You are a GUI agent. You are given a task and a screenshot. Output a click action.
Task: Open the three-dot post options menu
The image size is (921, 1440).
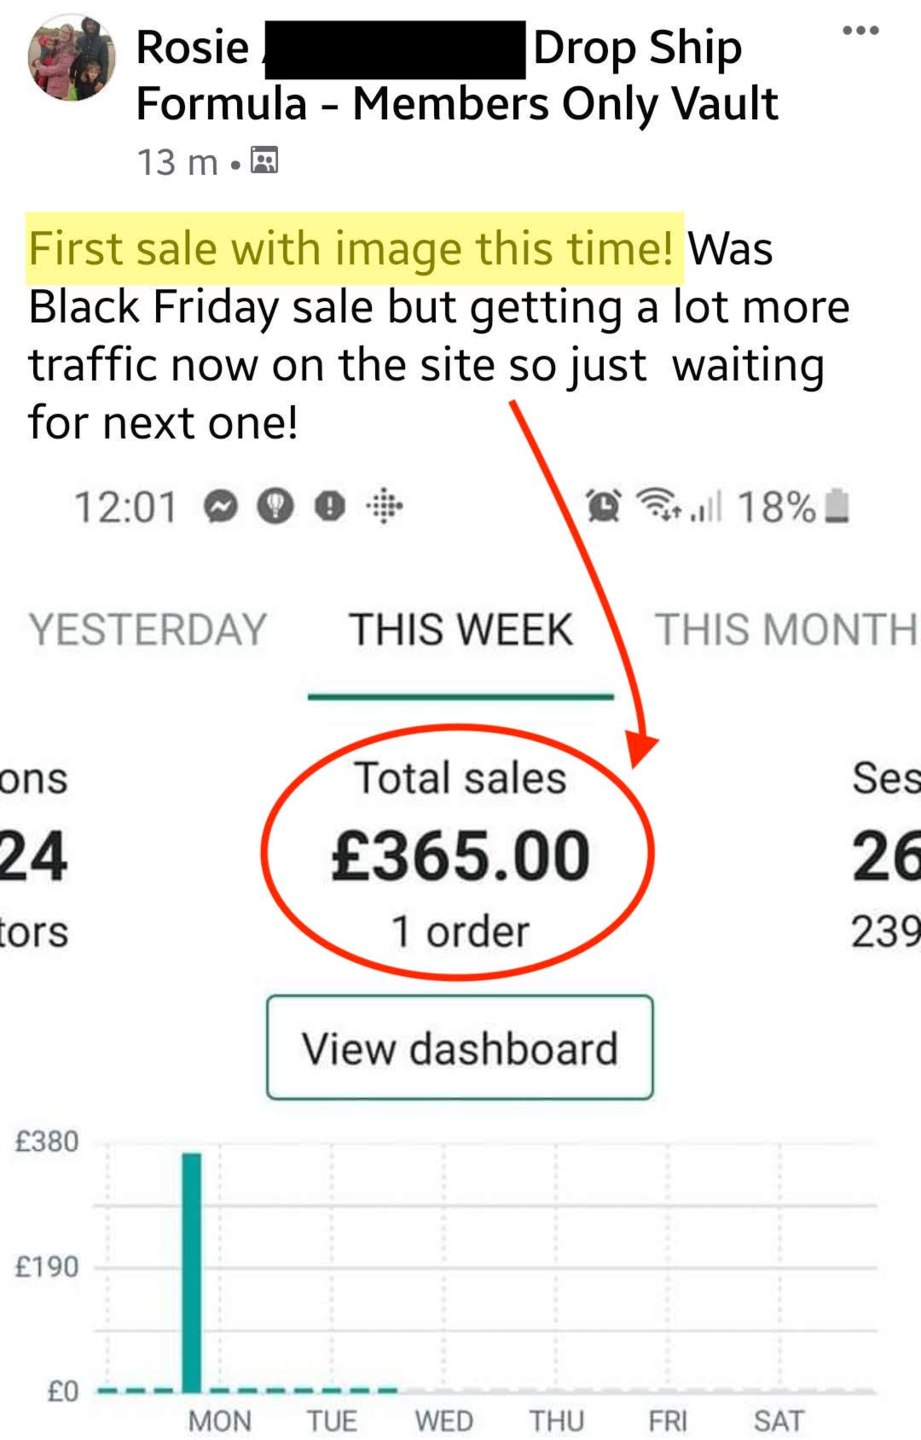[860, 30]
